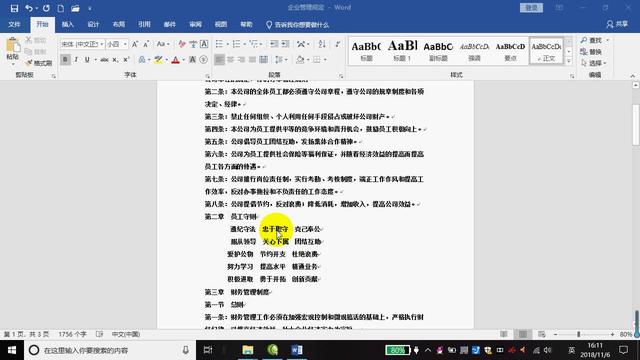Justify the paragraph text
The height and width of the screenshot is (360, 640).
252,60
